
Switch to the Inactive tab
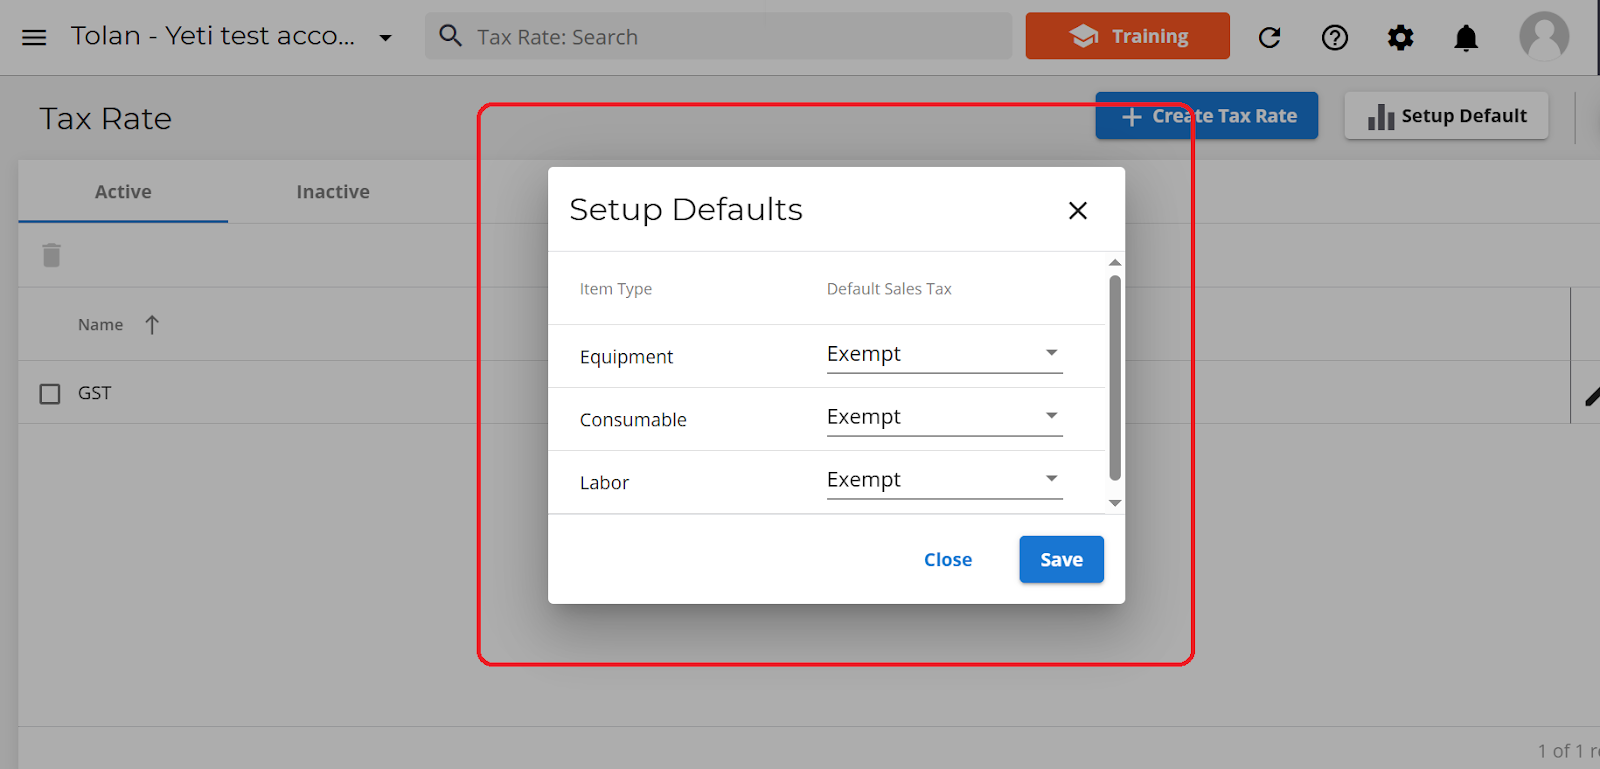pos(333,192)
